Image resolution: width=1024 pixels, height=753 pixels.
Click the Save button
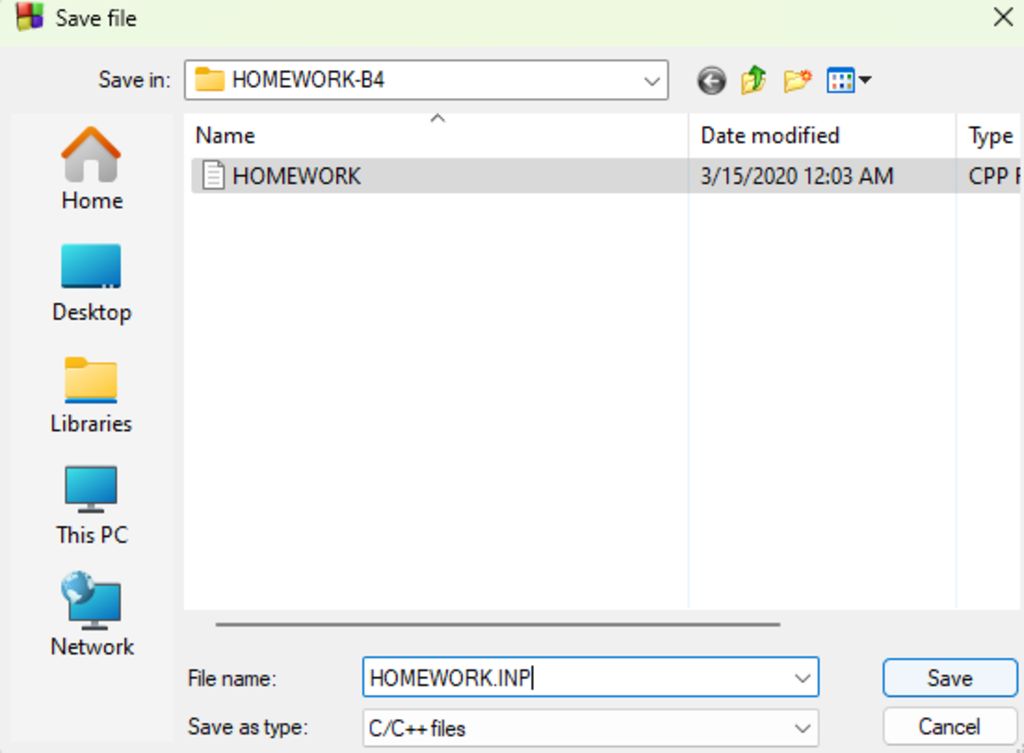(x=950, y=678)
